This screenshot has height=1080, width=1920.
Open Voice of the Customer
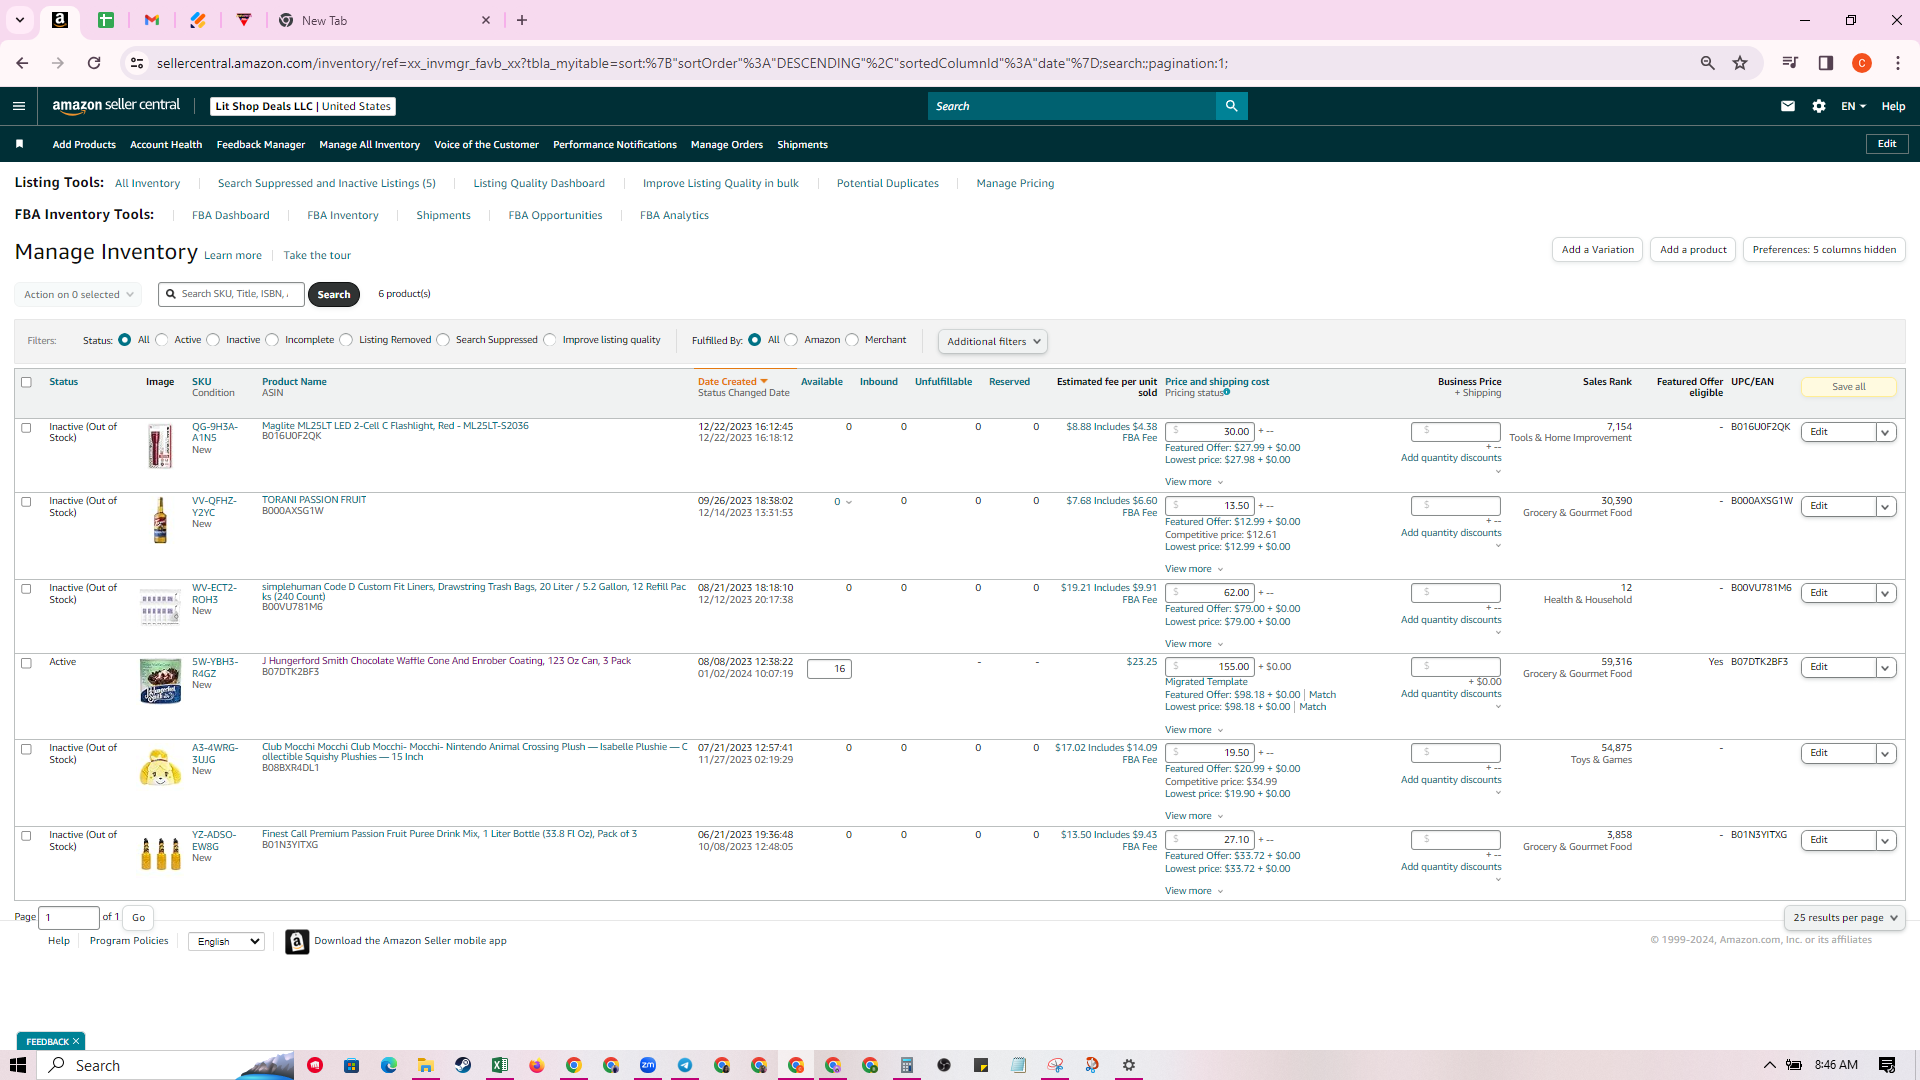point(486,145)
